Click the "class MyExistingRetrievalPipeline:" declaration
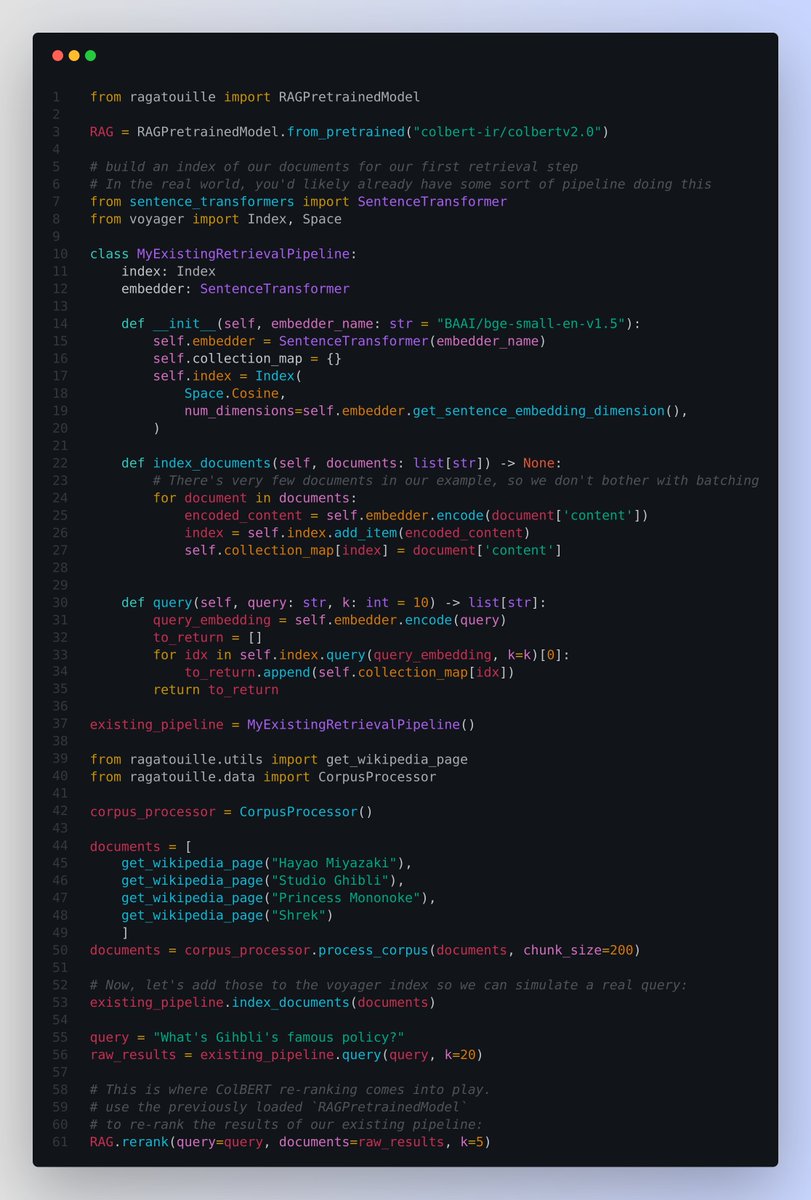Image resolution: width=811 pixels, height=1200 pixels. click(x=224, y=254)
